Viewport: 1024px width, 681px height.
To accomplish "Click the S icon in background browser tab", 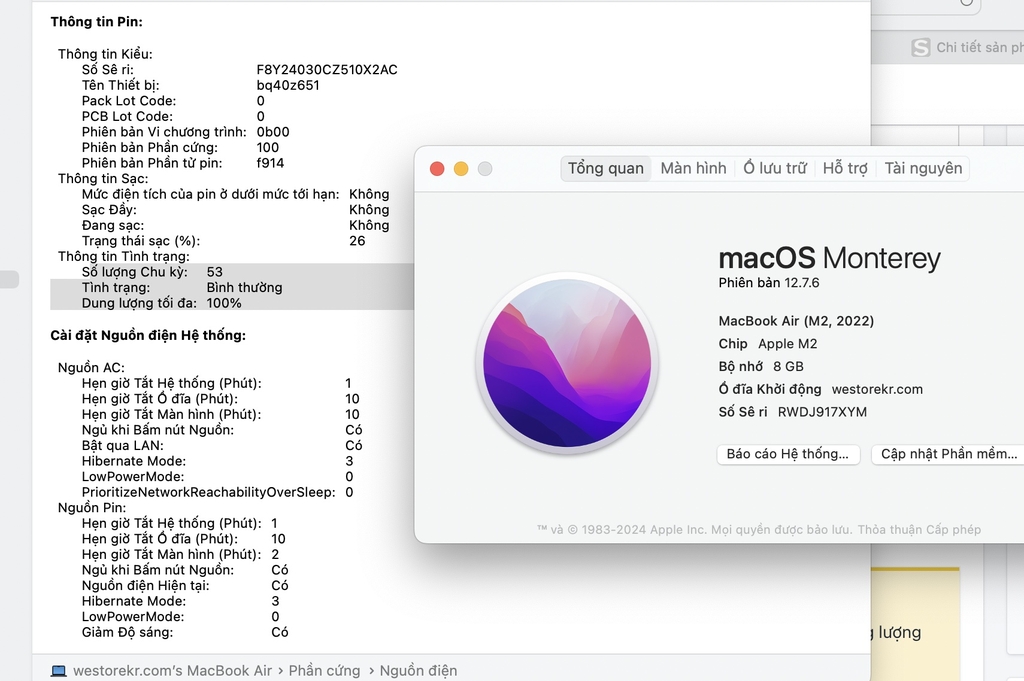I will click(x=921, y=48).
